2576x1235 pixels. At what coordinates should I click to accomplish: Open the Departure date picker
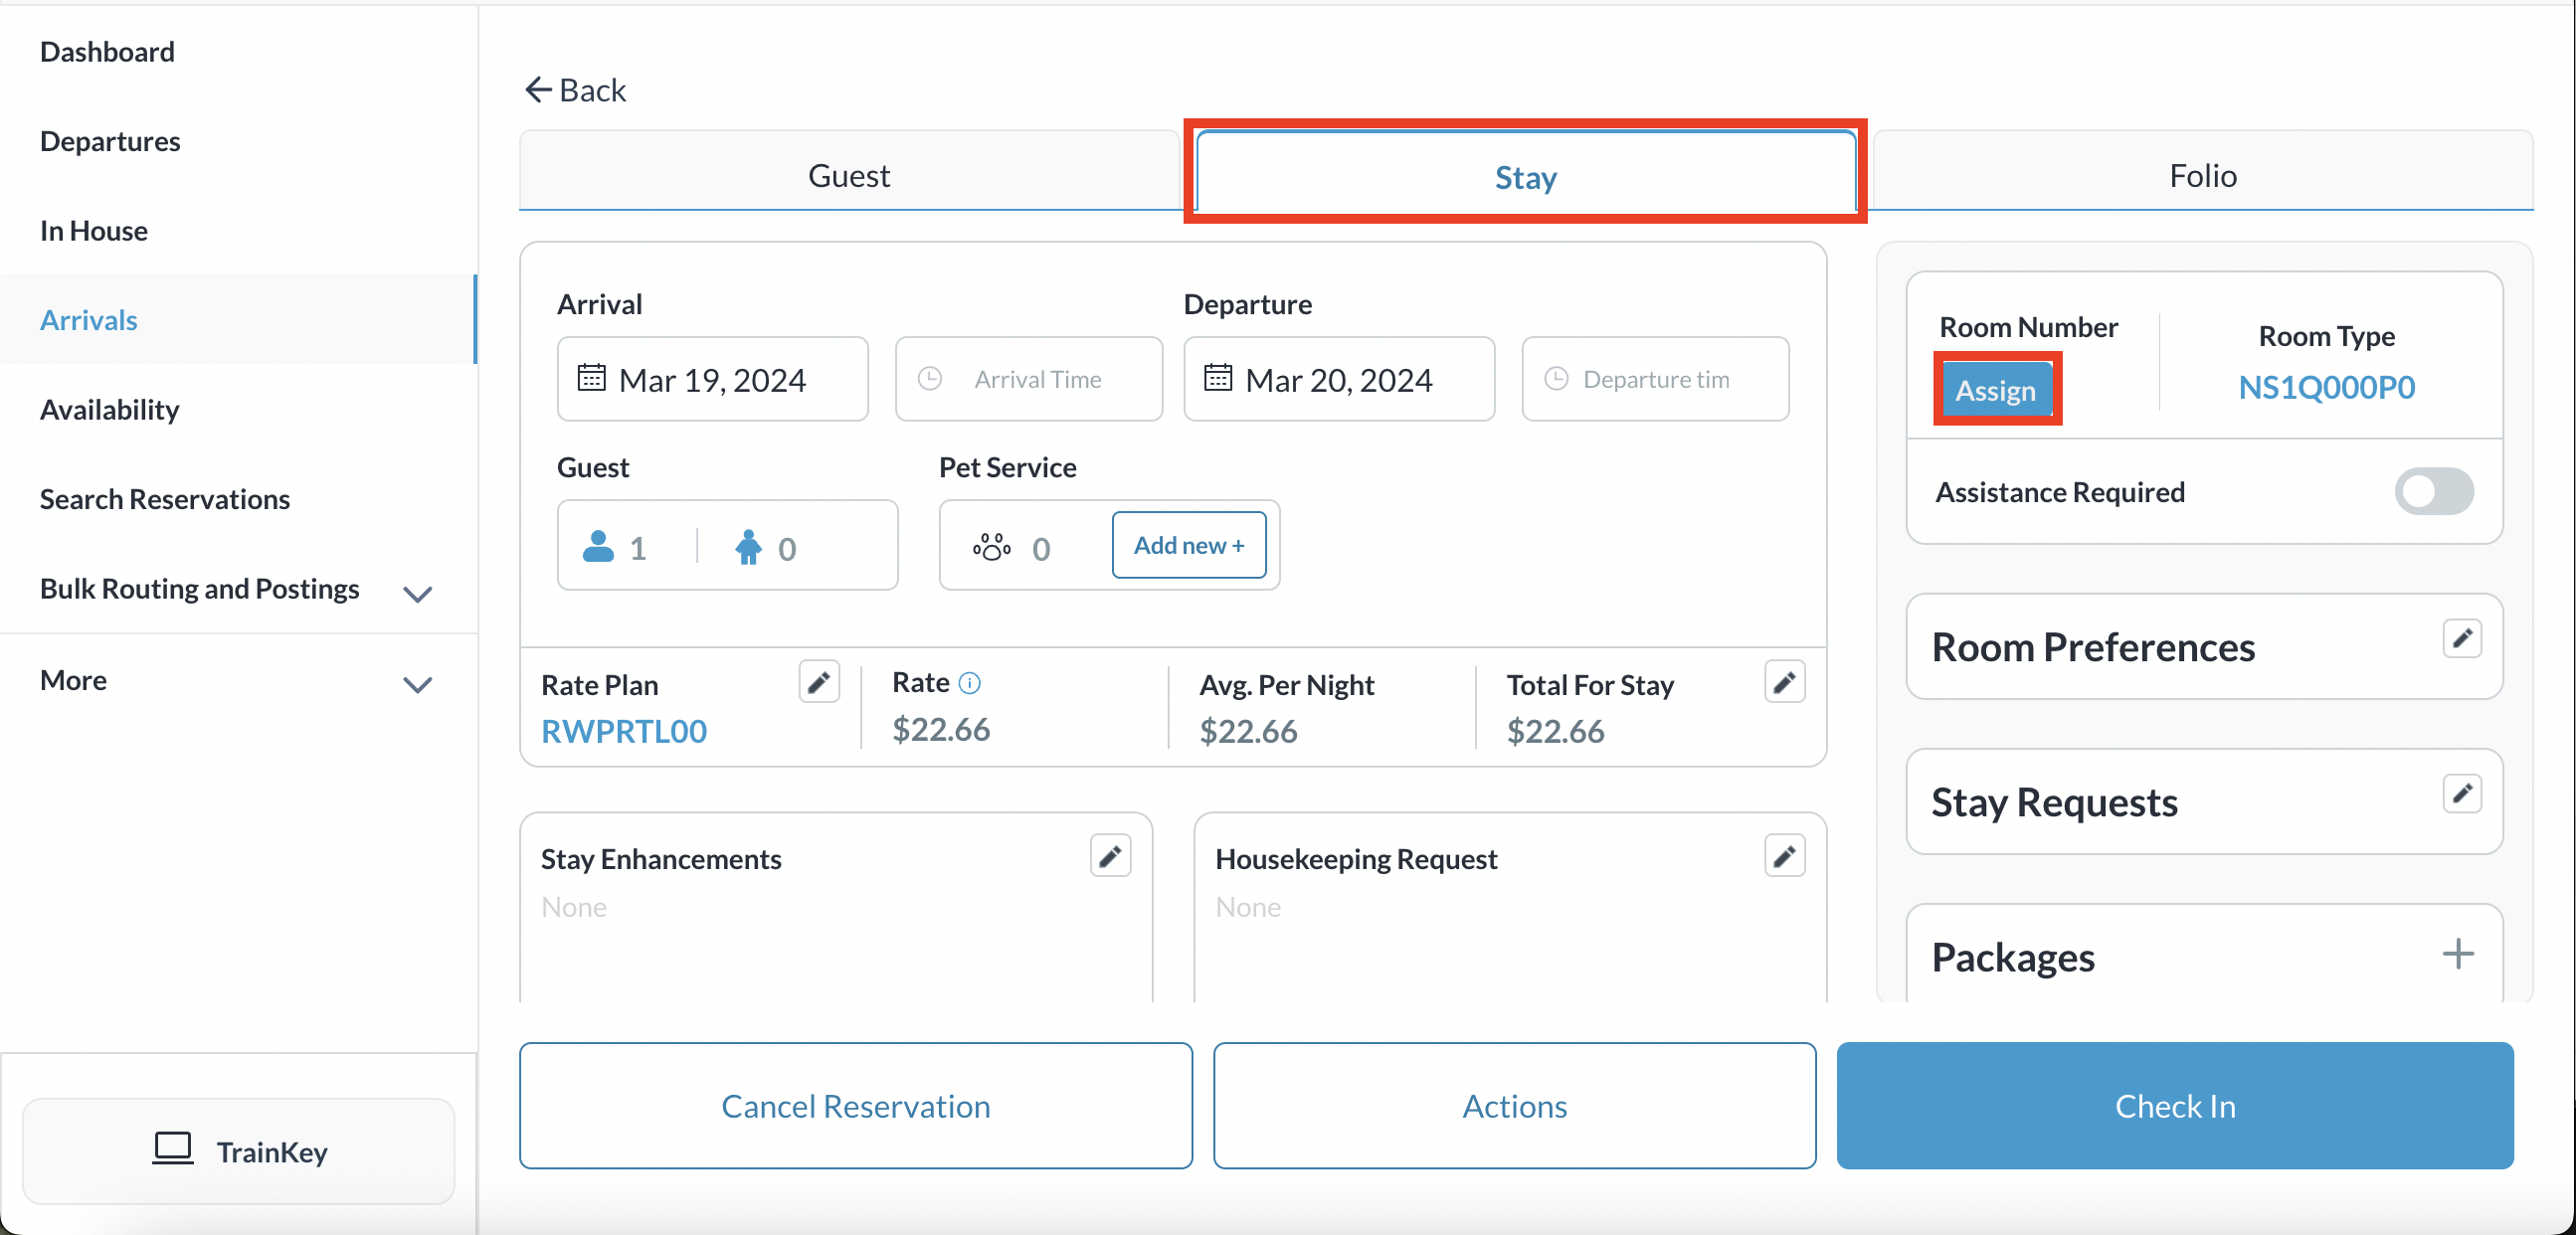[x=1338, y=380]
